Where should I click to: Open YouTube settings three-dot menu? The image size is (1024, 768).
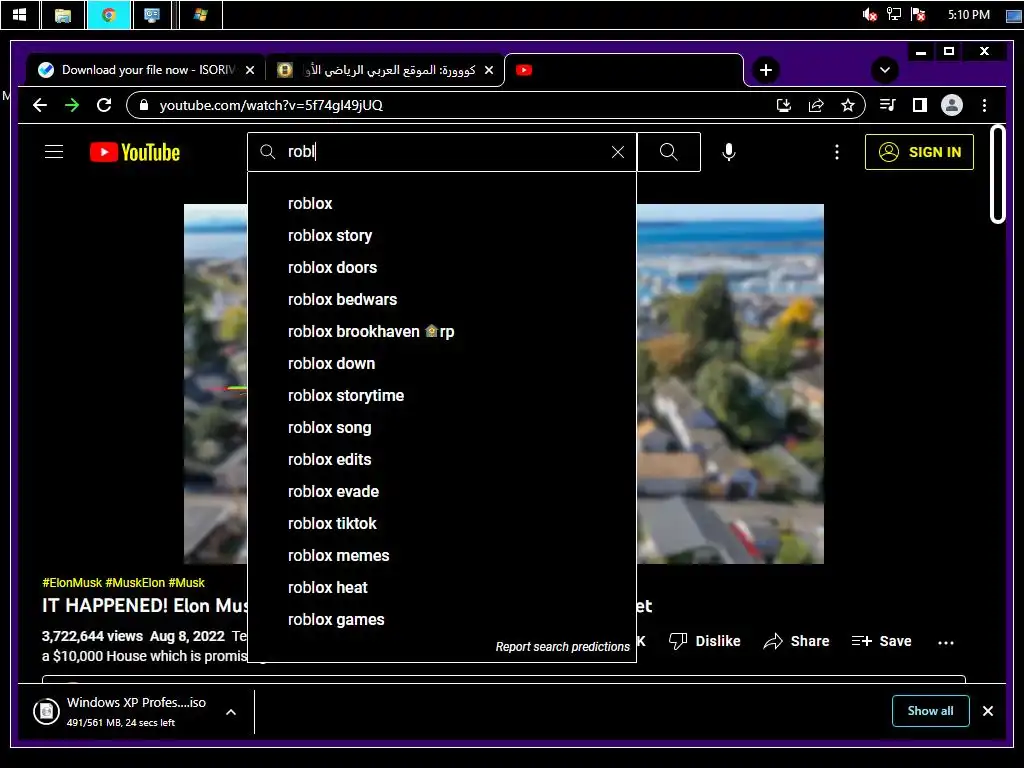837,152
